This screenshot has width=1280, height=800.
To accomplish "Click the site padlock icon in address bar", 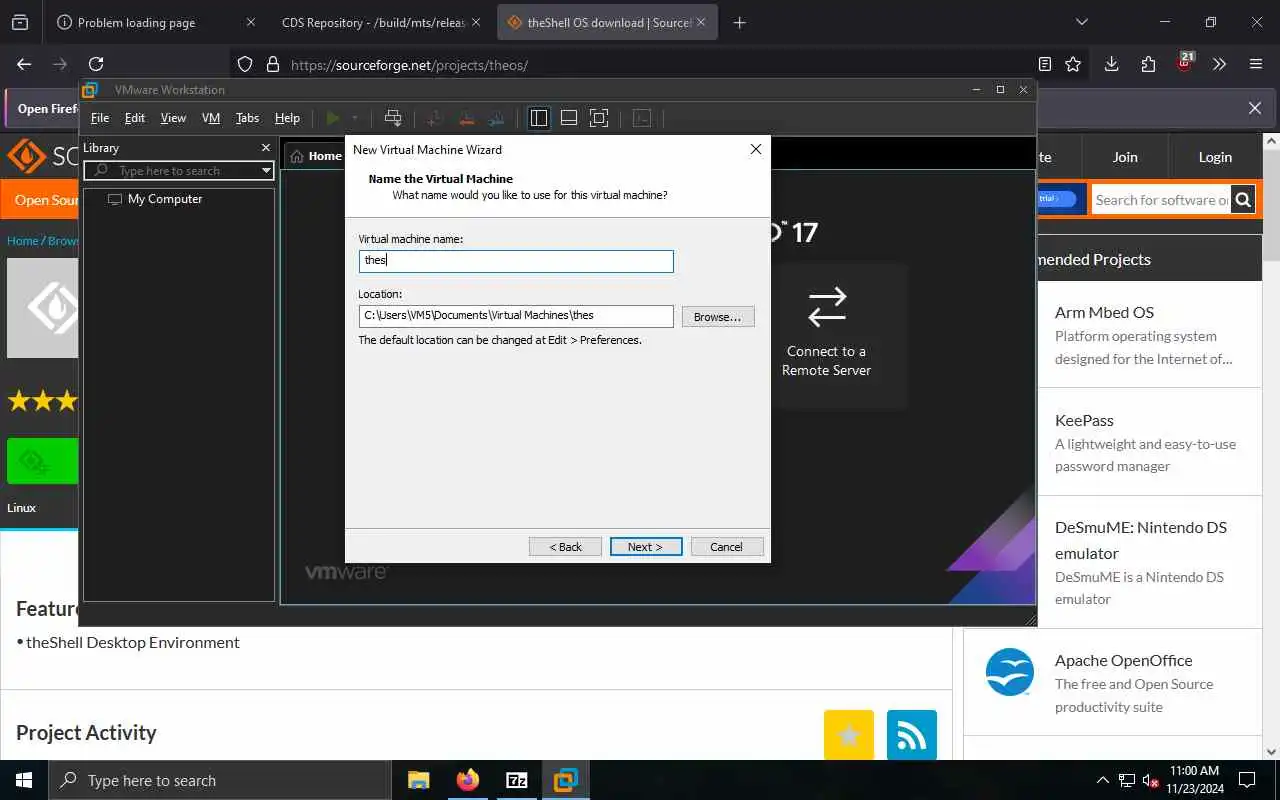I will click(x=272, y=65).
